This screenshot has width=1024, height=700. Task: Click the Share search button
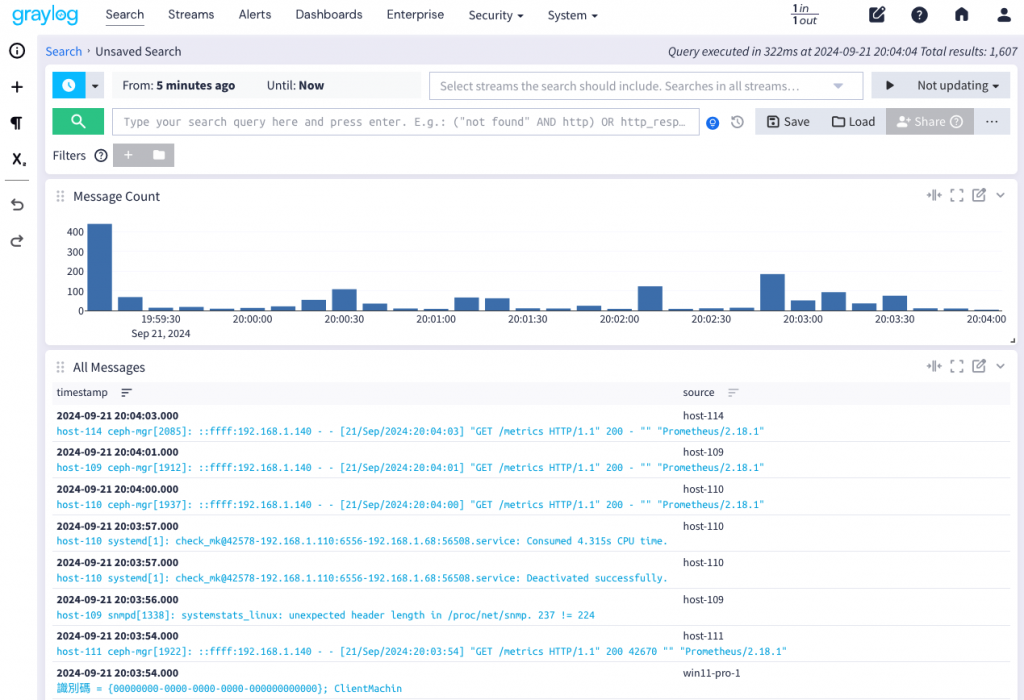click(x=929, y=121)
